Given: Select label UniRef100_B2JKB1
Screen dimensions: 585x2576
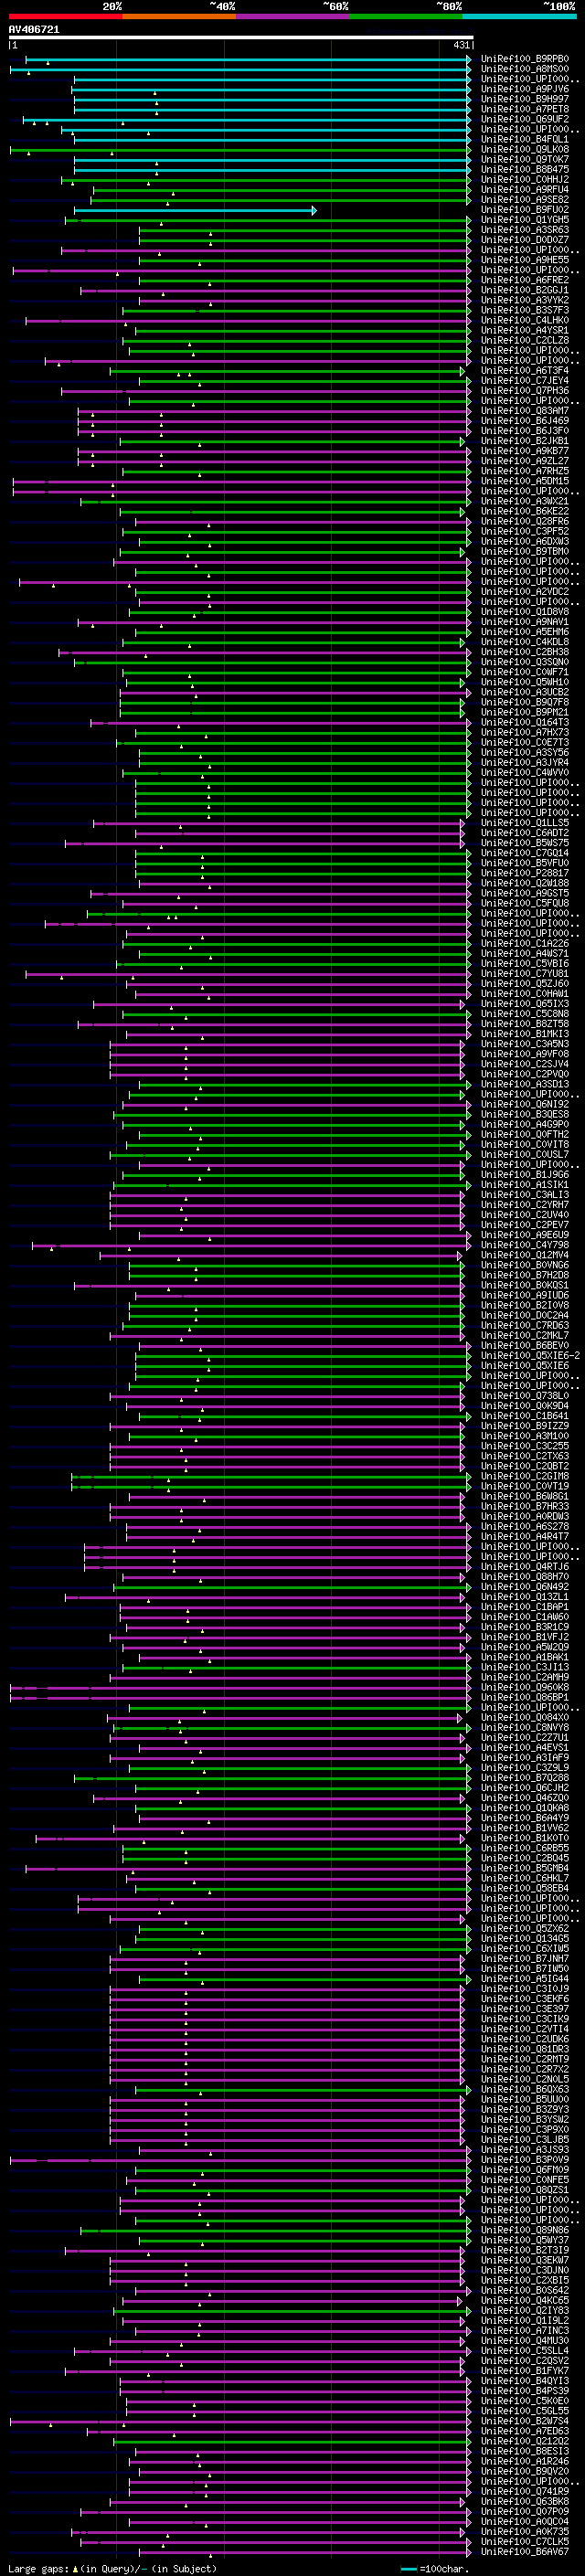Looking at the screenshot, I should click(x=525, y=441).
